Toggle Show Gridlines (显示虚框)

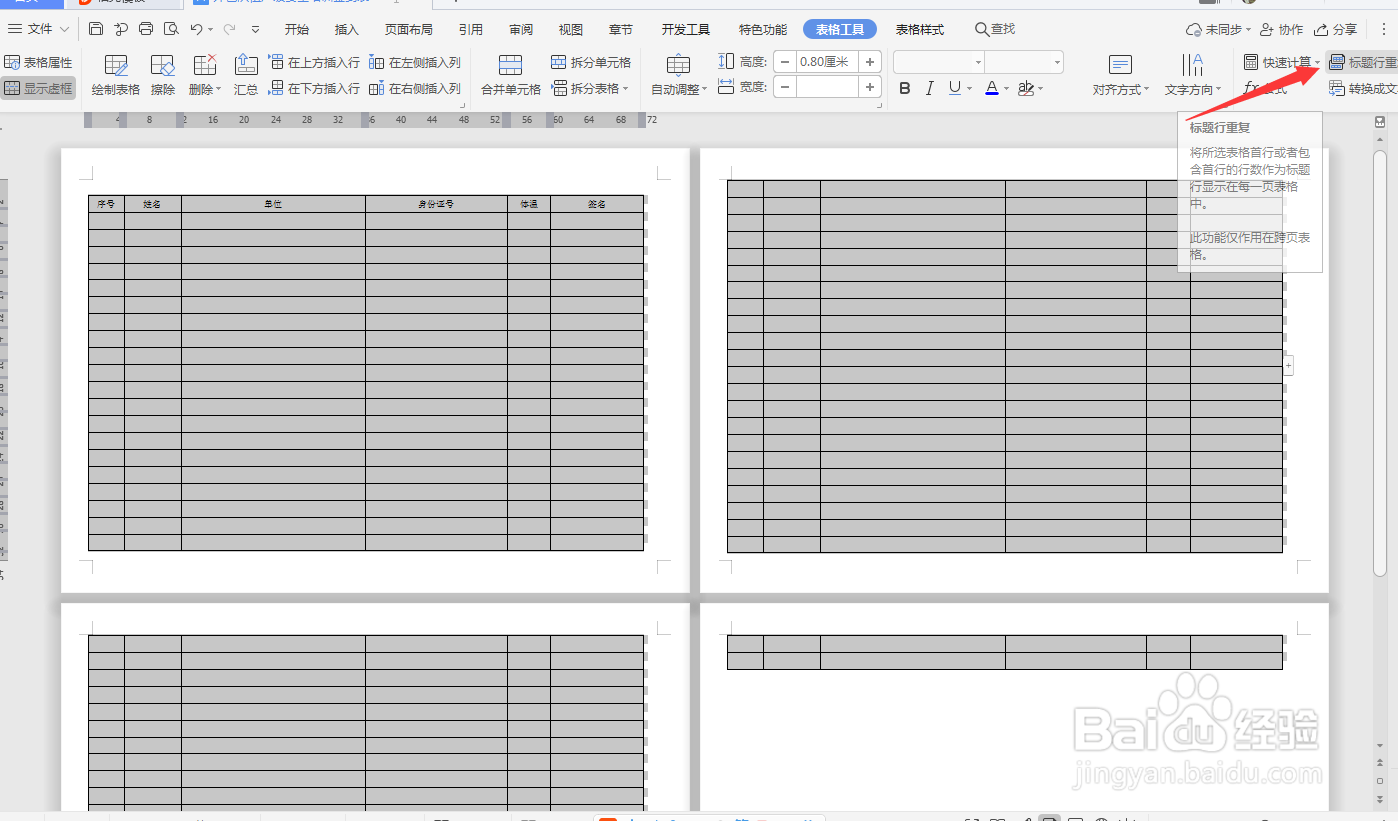pos(38,89)
